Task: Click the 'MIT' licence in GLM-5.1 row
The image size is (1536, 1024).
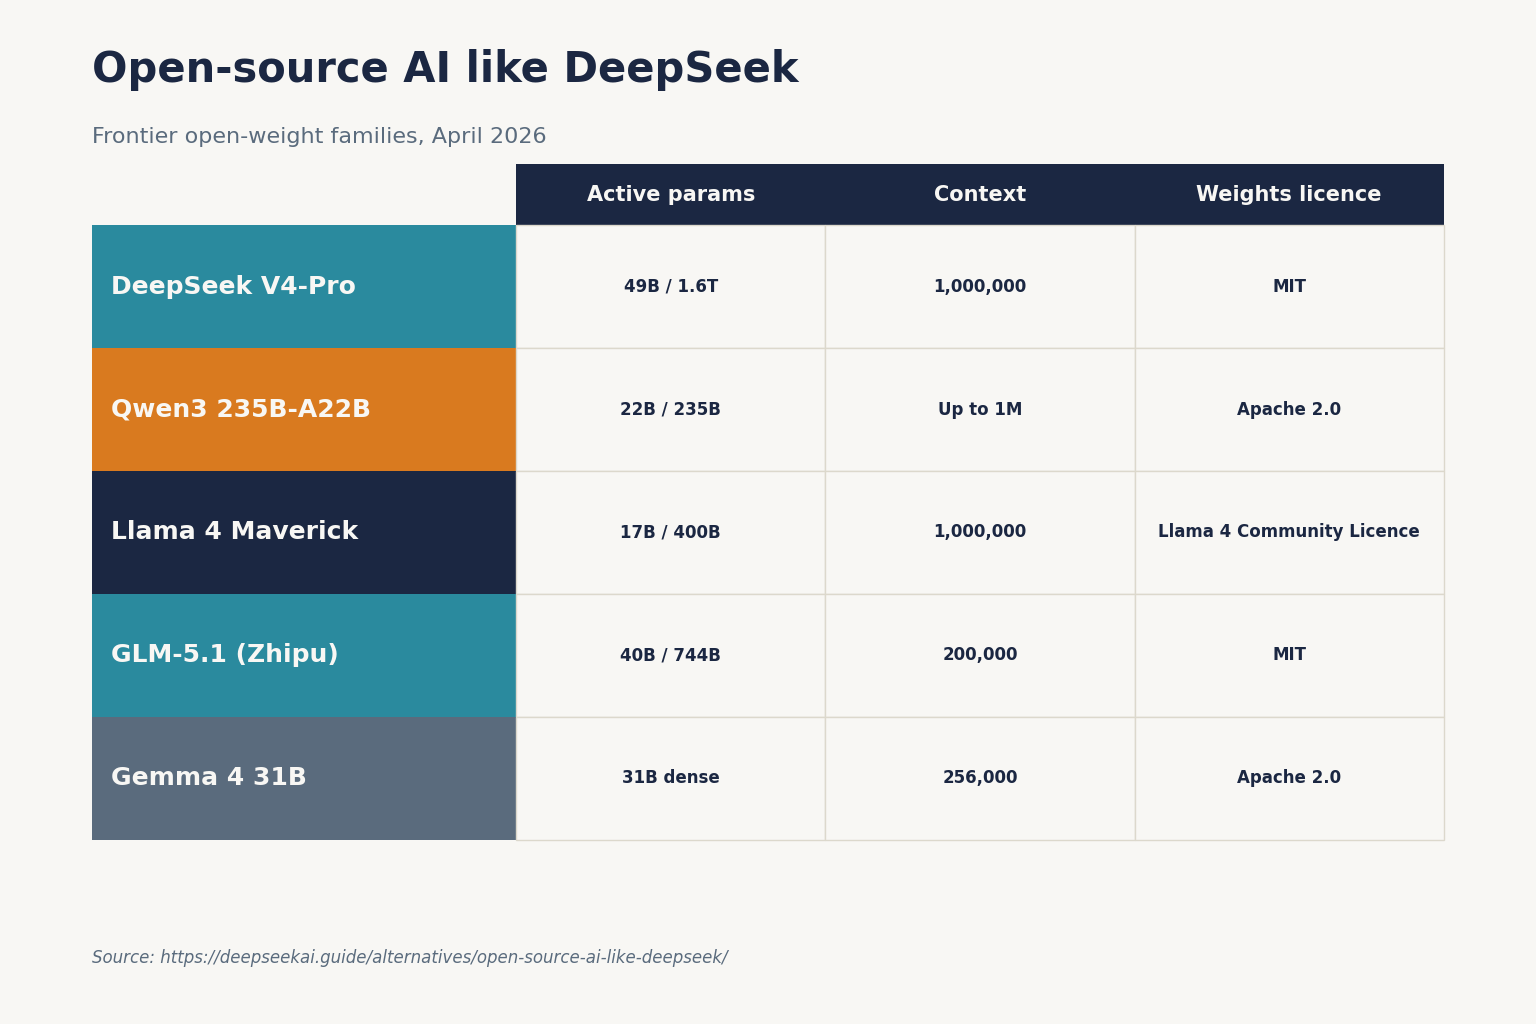Action: (1289, 656)
